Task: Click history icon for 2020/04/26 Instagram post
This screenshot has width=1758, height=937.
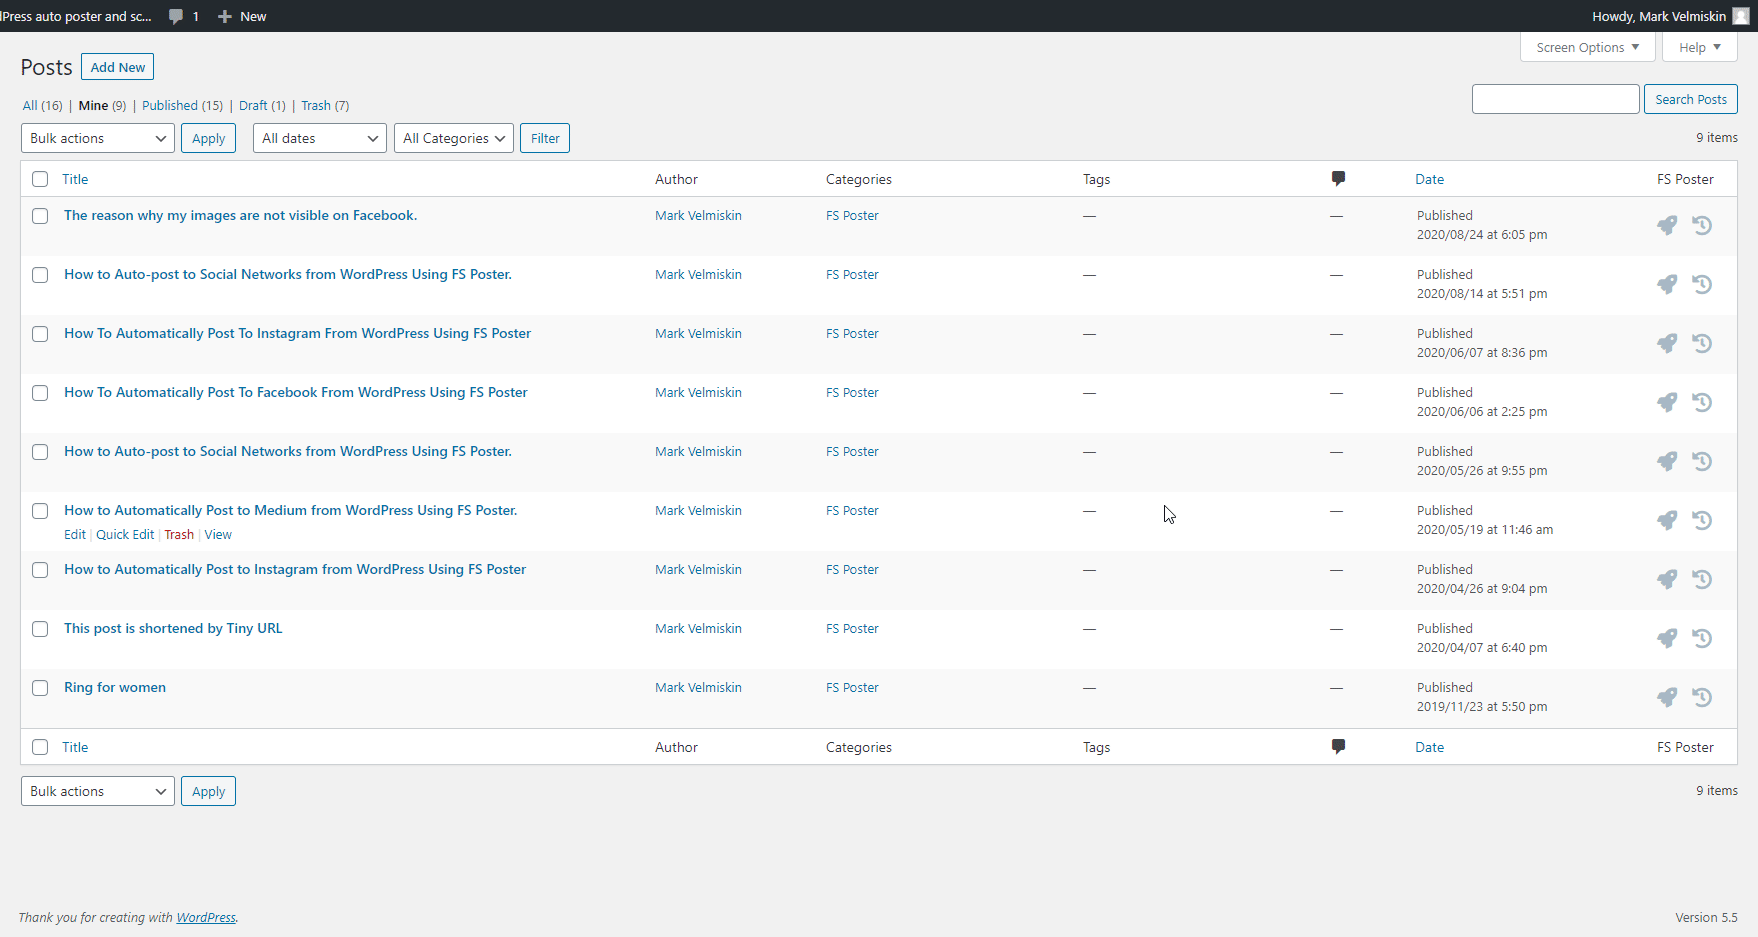Action: click(1702, 579)
